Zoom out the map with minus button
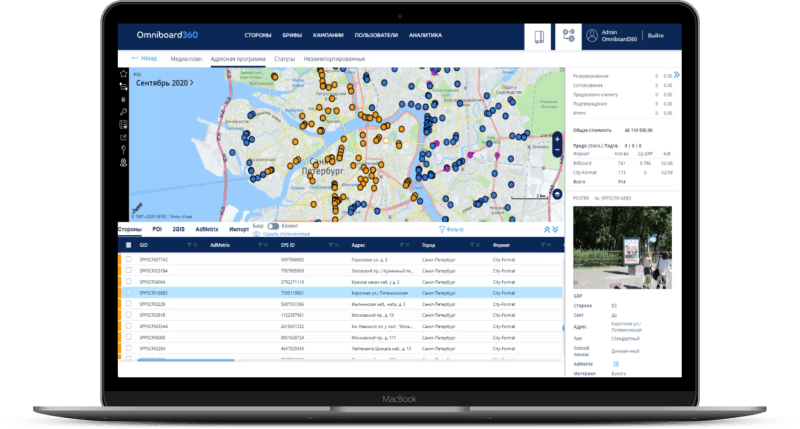This screenshot has height=429, width=800. (557, 151)
